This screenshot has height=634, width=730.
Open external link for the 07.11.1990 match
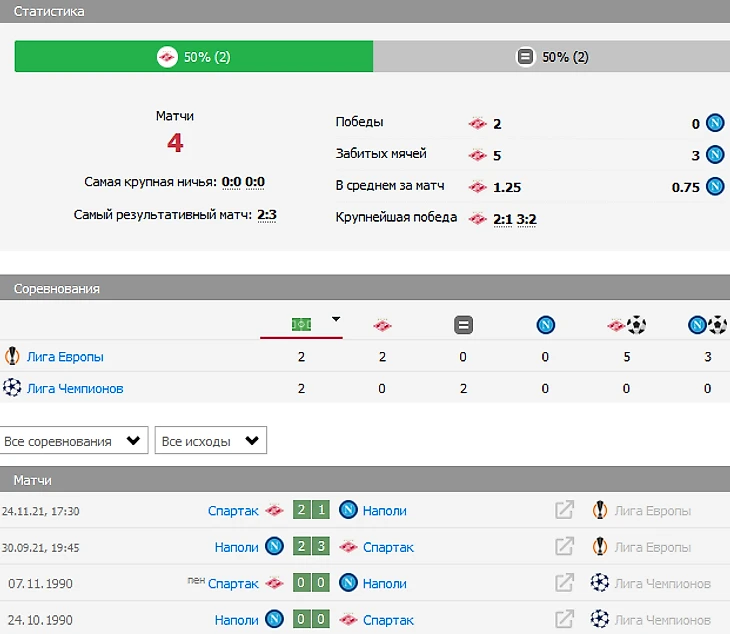pos(564,583)
